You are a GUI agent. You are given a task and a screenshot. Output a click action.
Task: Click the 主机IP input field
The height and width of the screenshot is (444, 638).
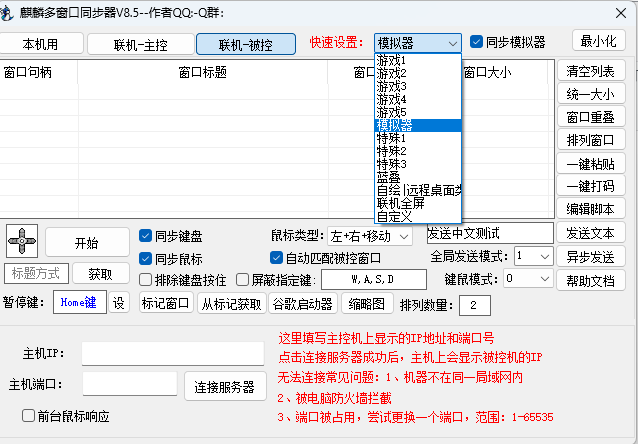tap(172, 354)
